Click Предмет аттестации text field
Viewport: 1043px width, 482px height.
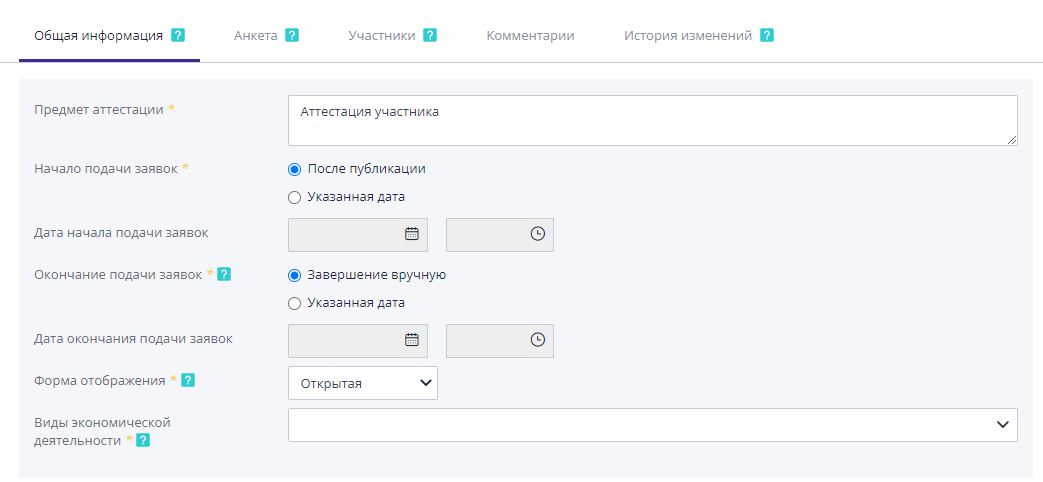652,121
